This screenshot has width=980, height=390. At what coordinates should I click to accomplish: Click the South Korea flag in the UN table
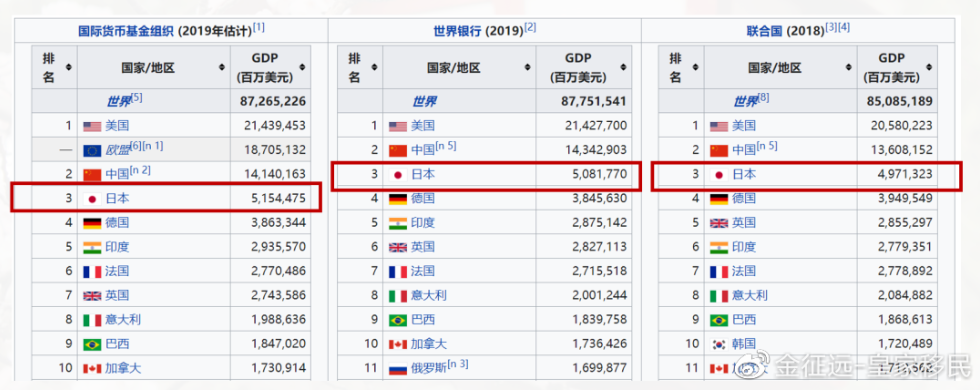(x=719, y=344)
